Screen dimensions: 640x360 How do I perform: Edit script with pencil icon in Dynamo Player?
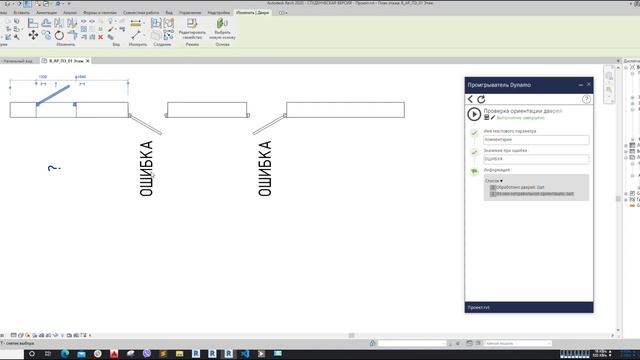tap(493, 118)
